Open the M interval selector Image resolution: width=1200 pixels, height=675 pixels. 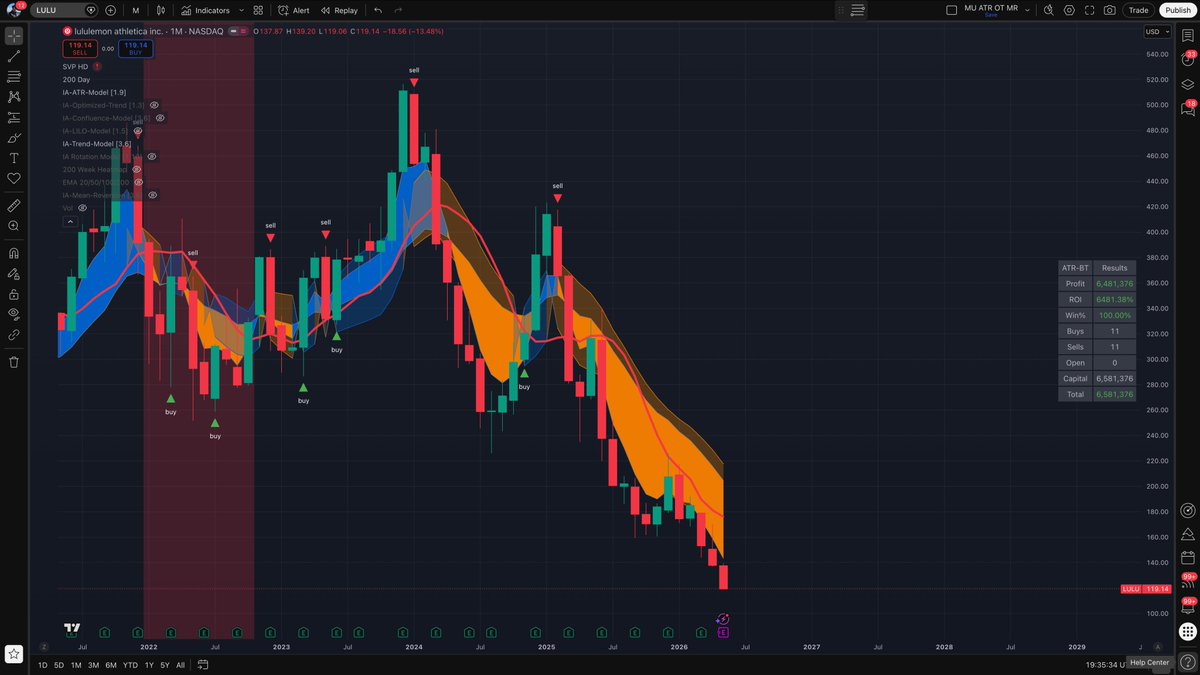136,10
